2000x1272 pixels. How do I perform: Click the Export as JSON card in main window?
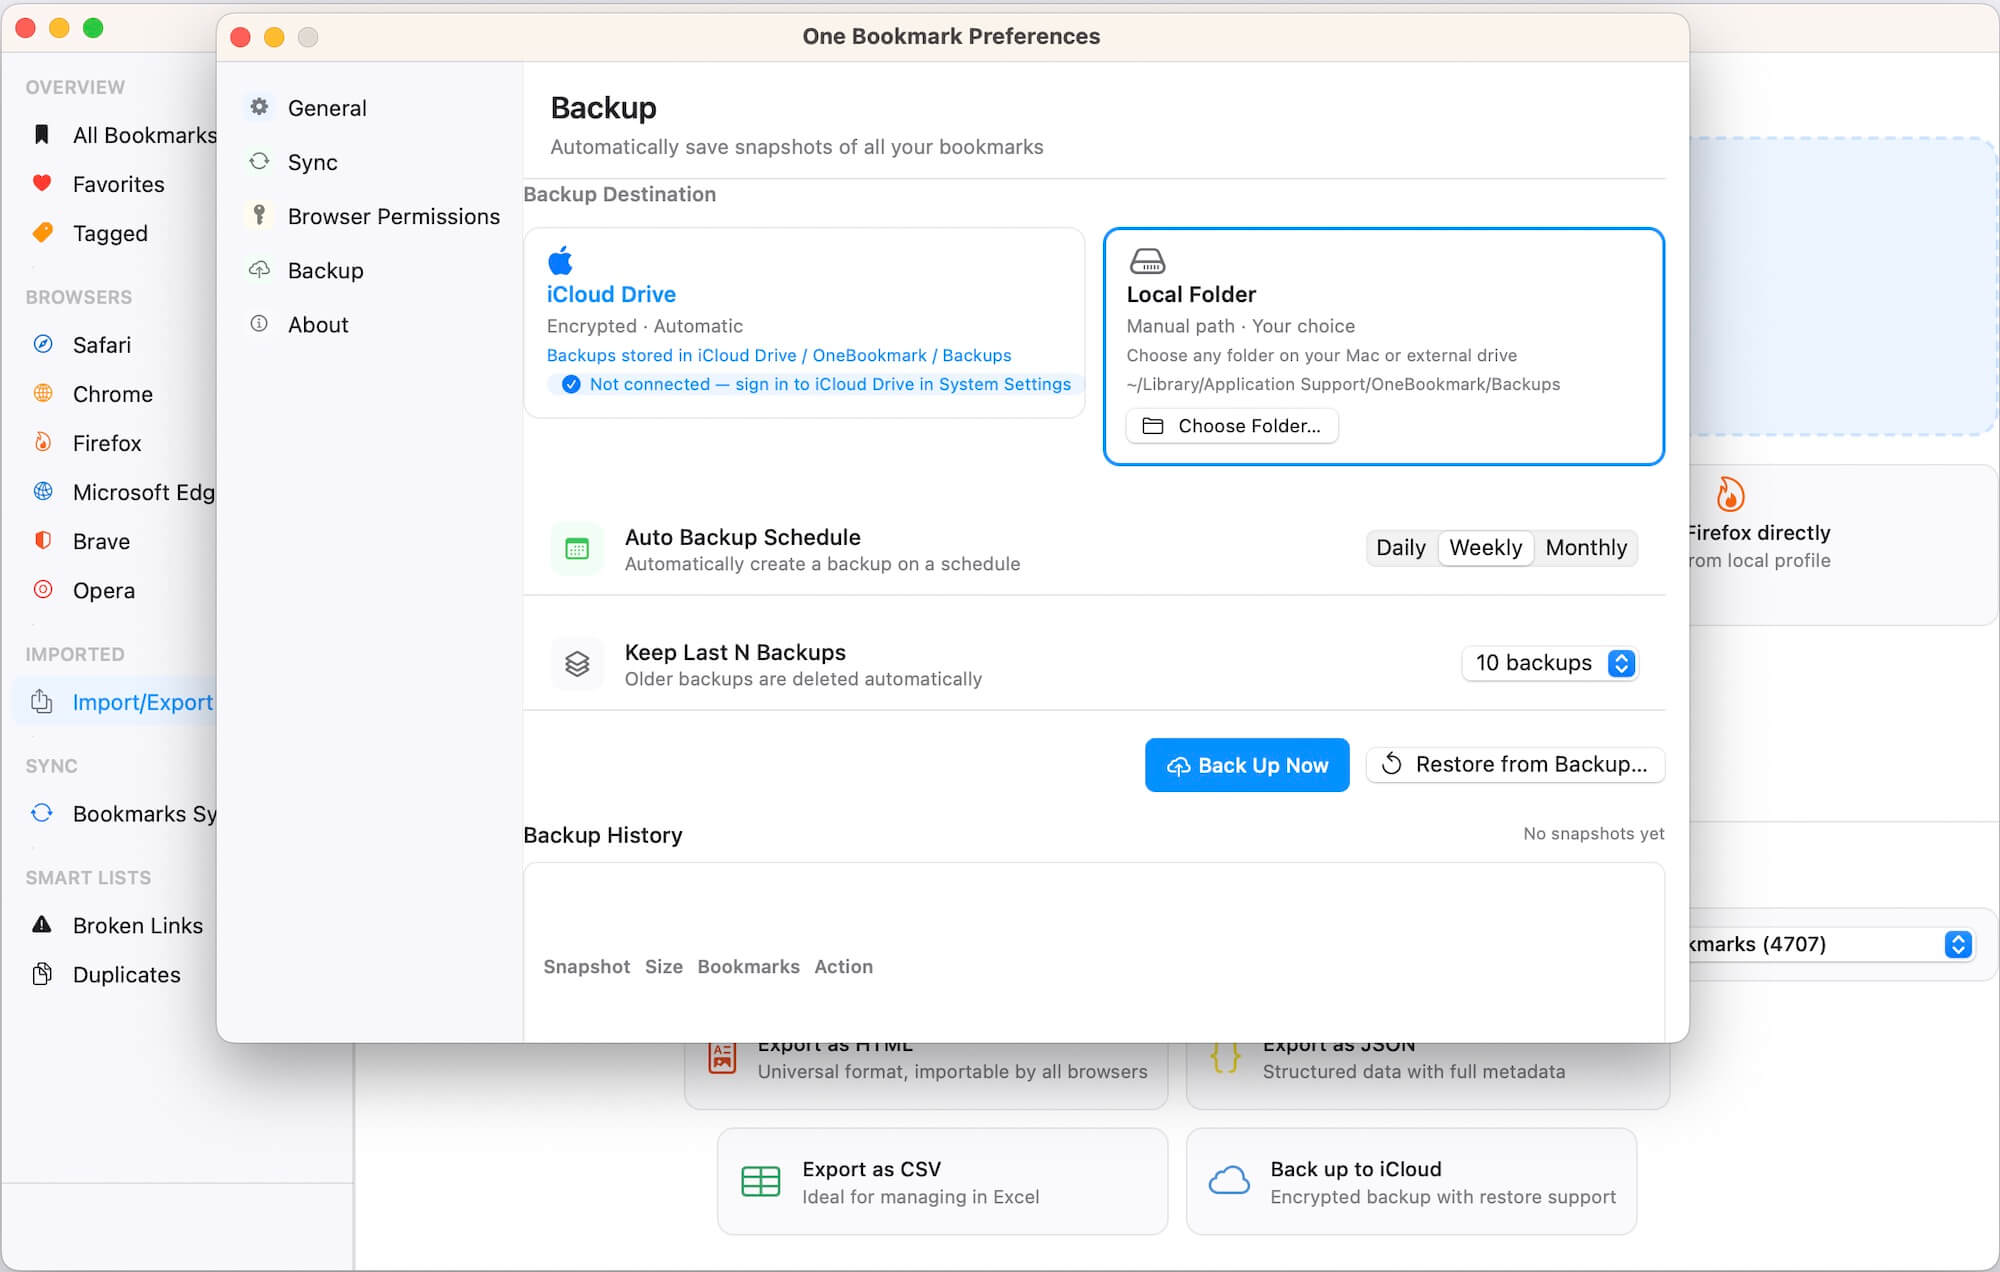[x=1428, y=1075]
